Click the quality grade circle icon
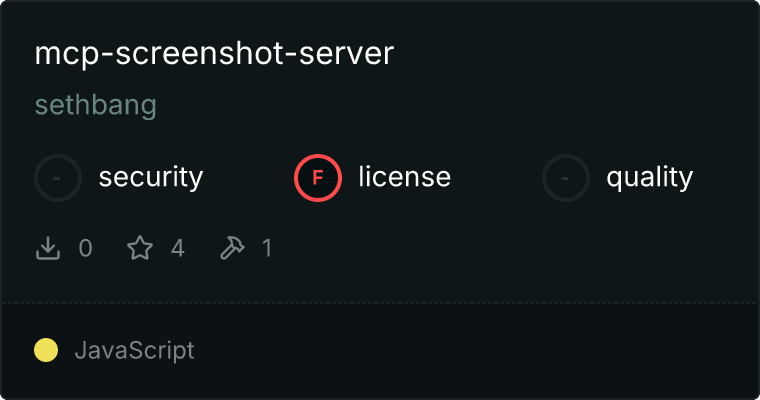 566,178
